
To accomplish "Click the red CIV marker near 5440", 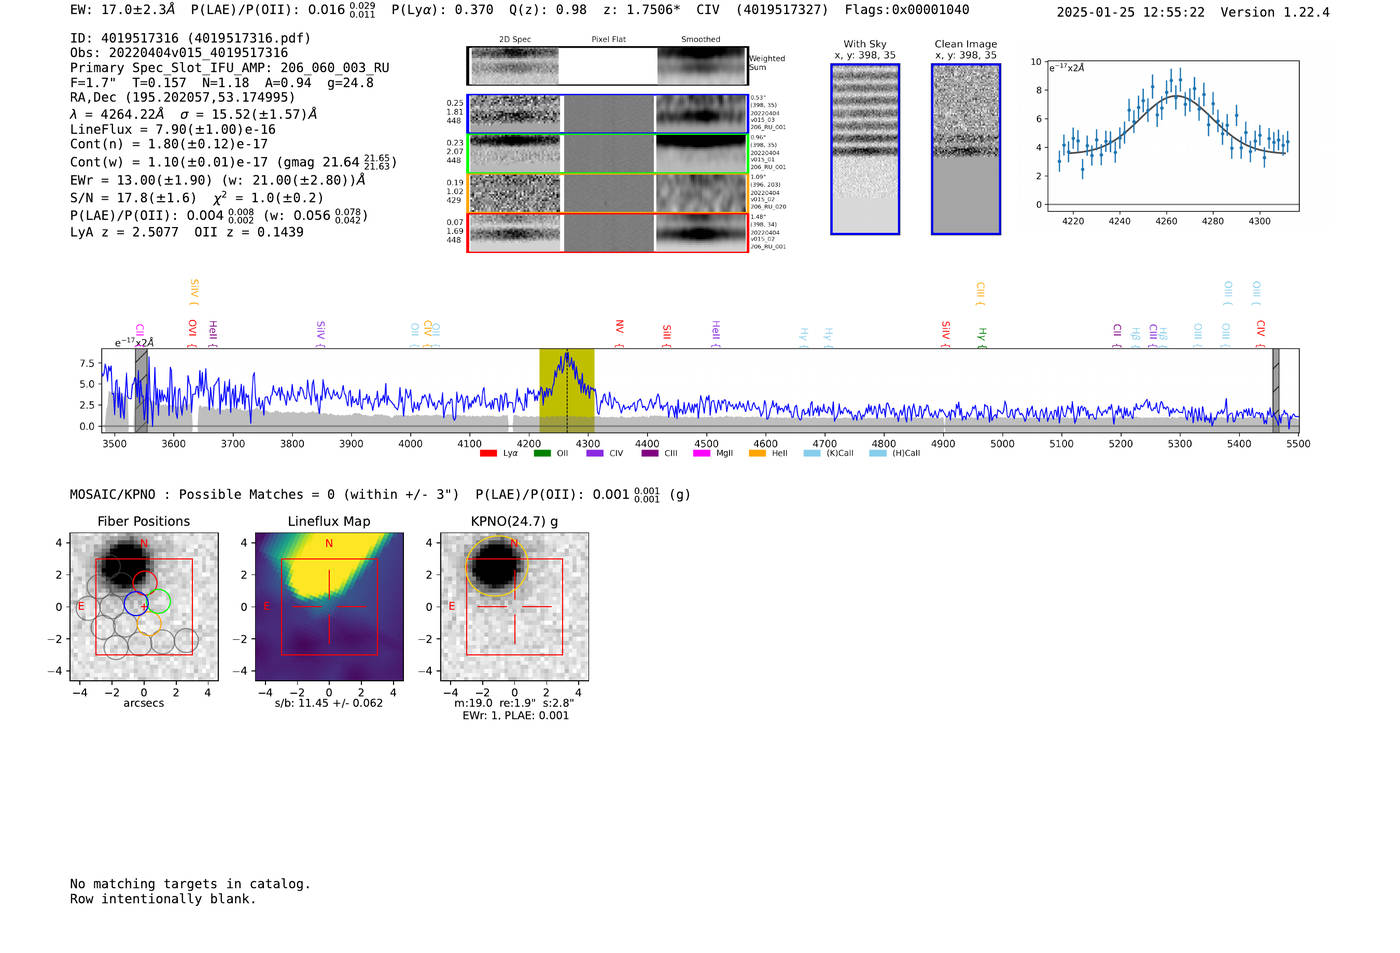I will [x=1260, y=333].
